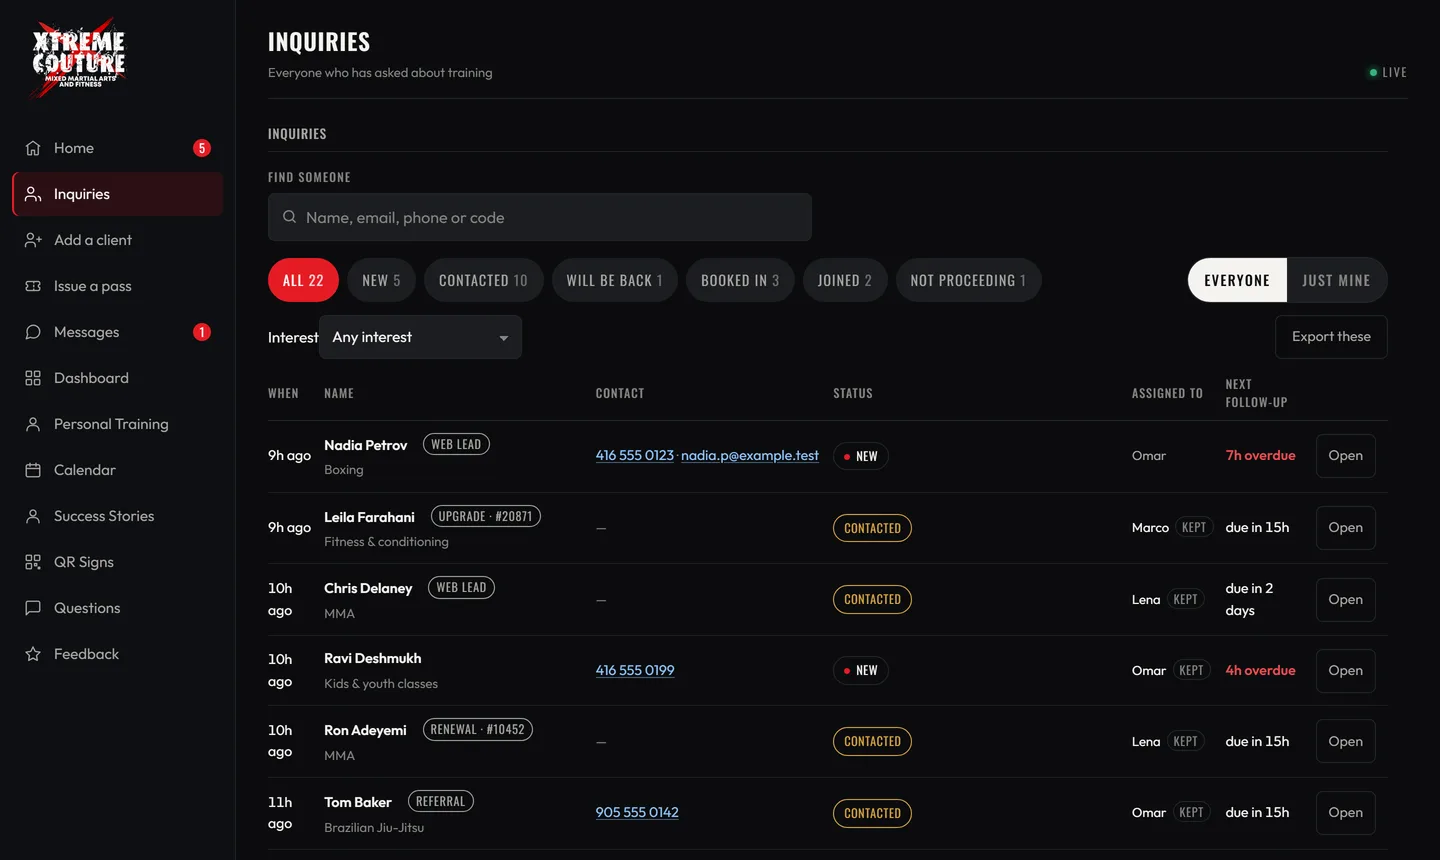The width and height of the screenshot is (1440, 860).
Task: Filter by Booked In 3
Action: click(740, 280)
